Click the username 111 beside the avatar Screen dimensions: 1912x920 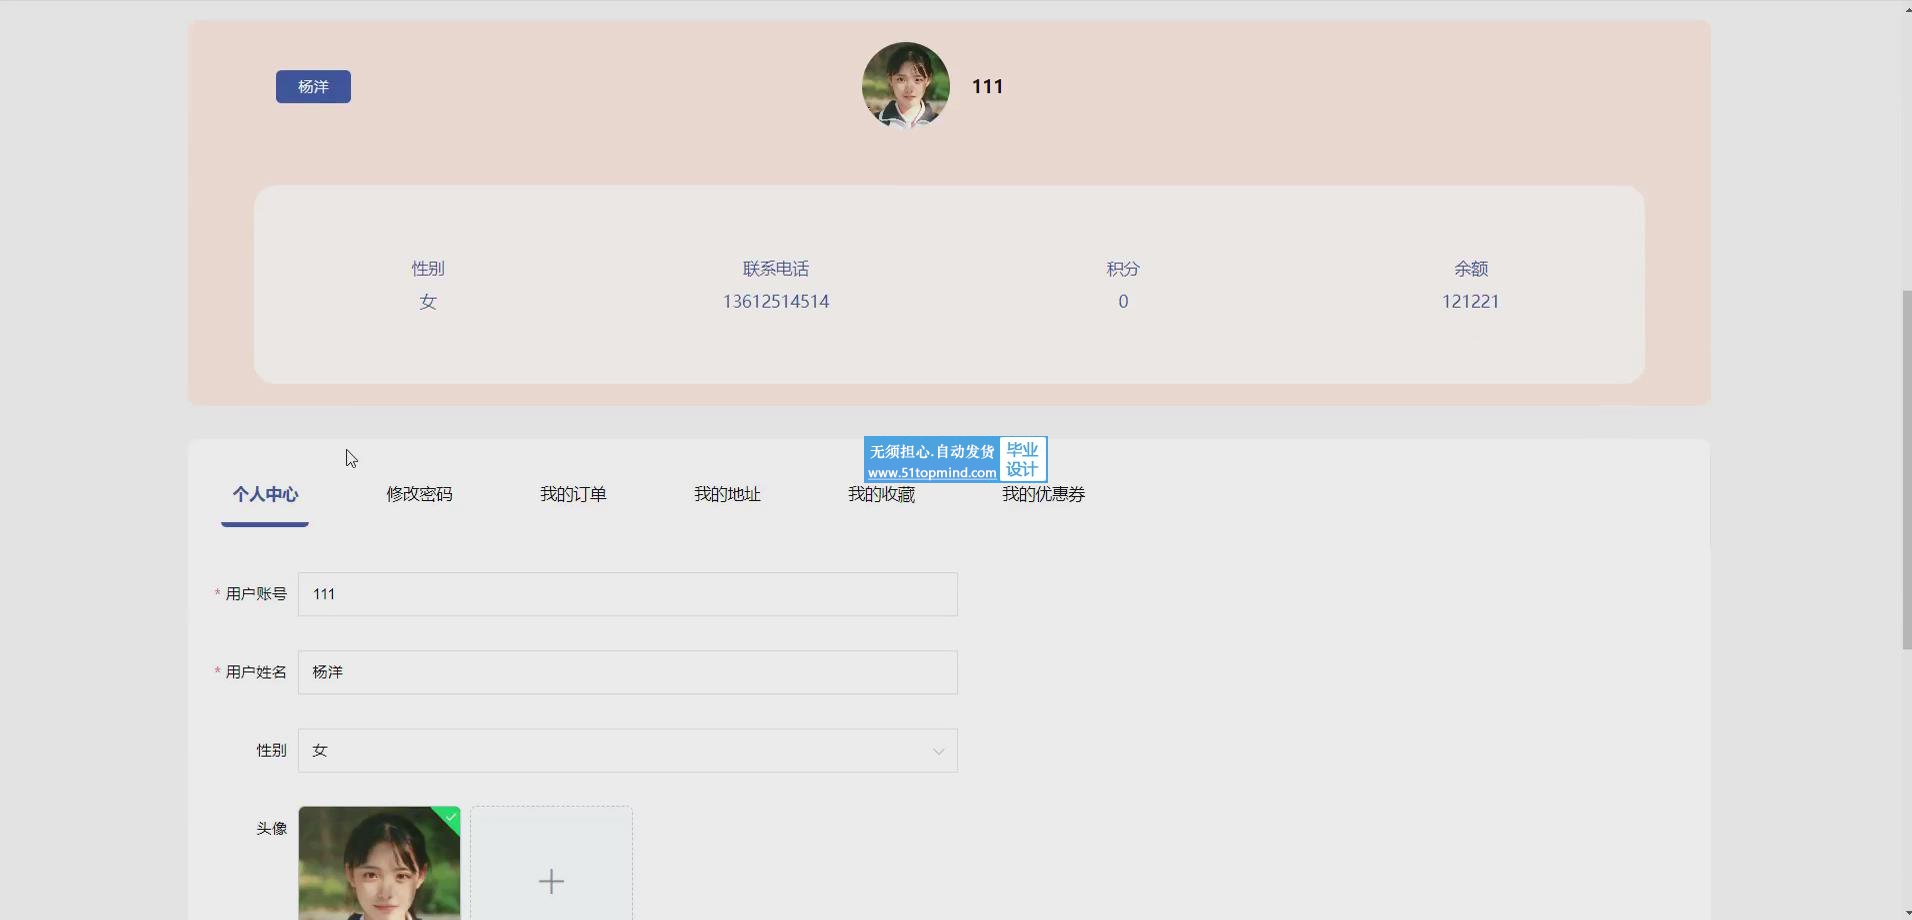pyautogui.click(x=987, y=87)
